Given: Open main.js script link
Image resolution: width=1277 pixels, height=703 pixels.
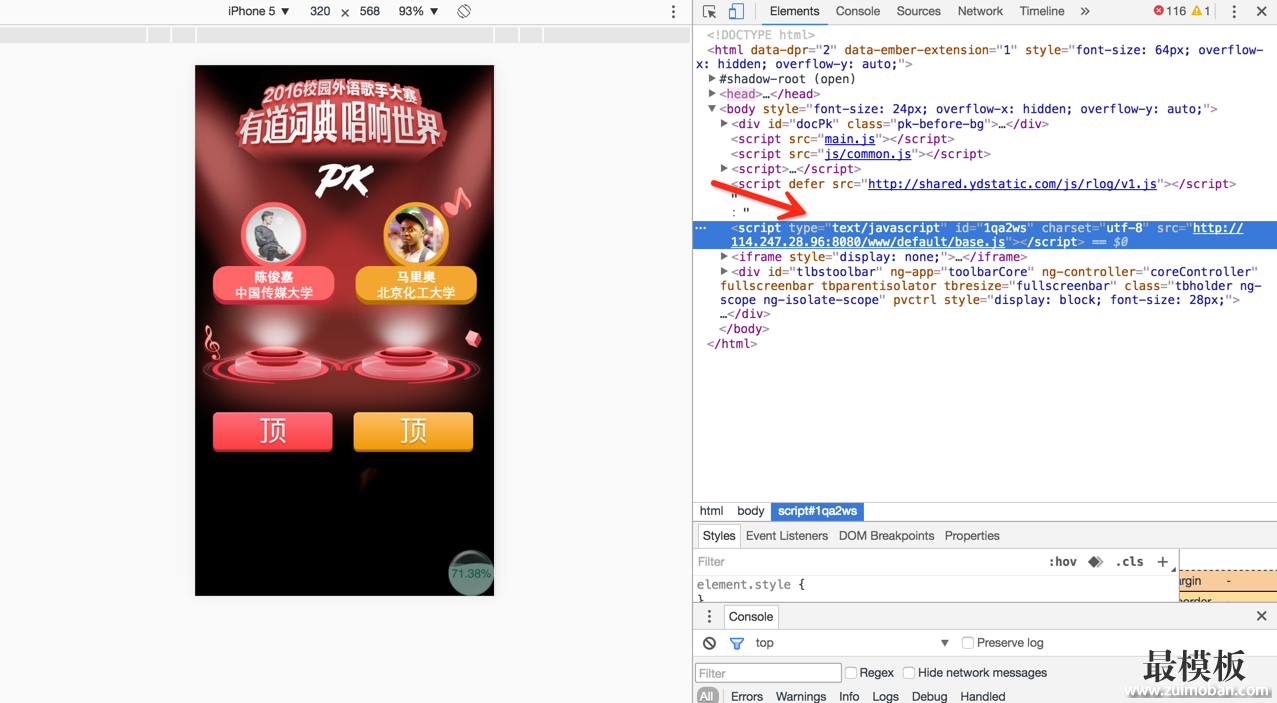Looking at the screenshot, I should [x=849, y=139].
